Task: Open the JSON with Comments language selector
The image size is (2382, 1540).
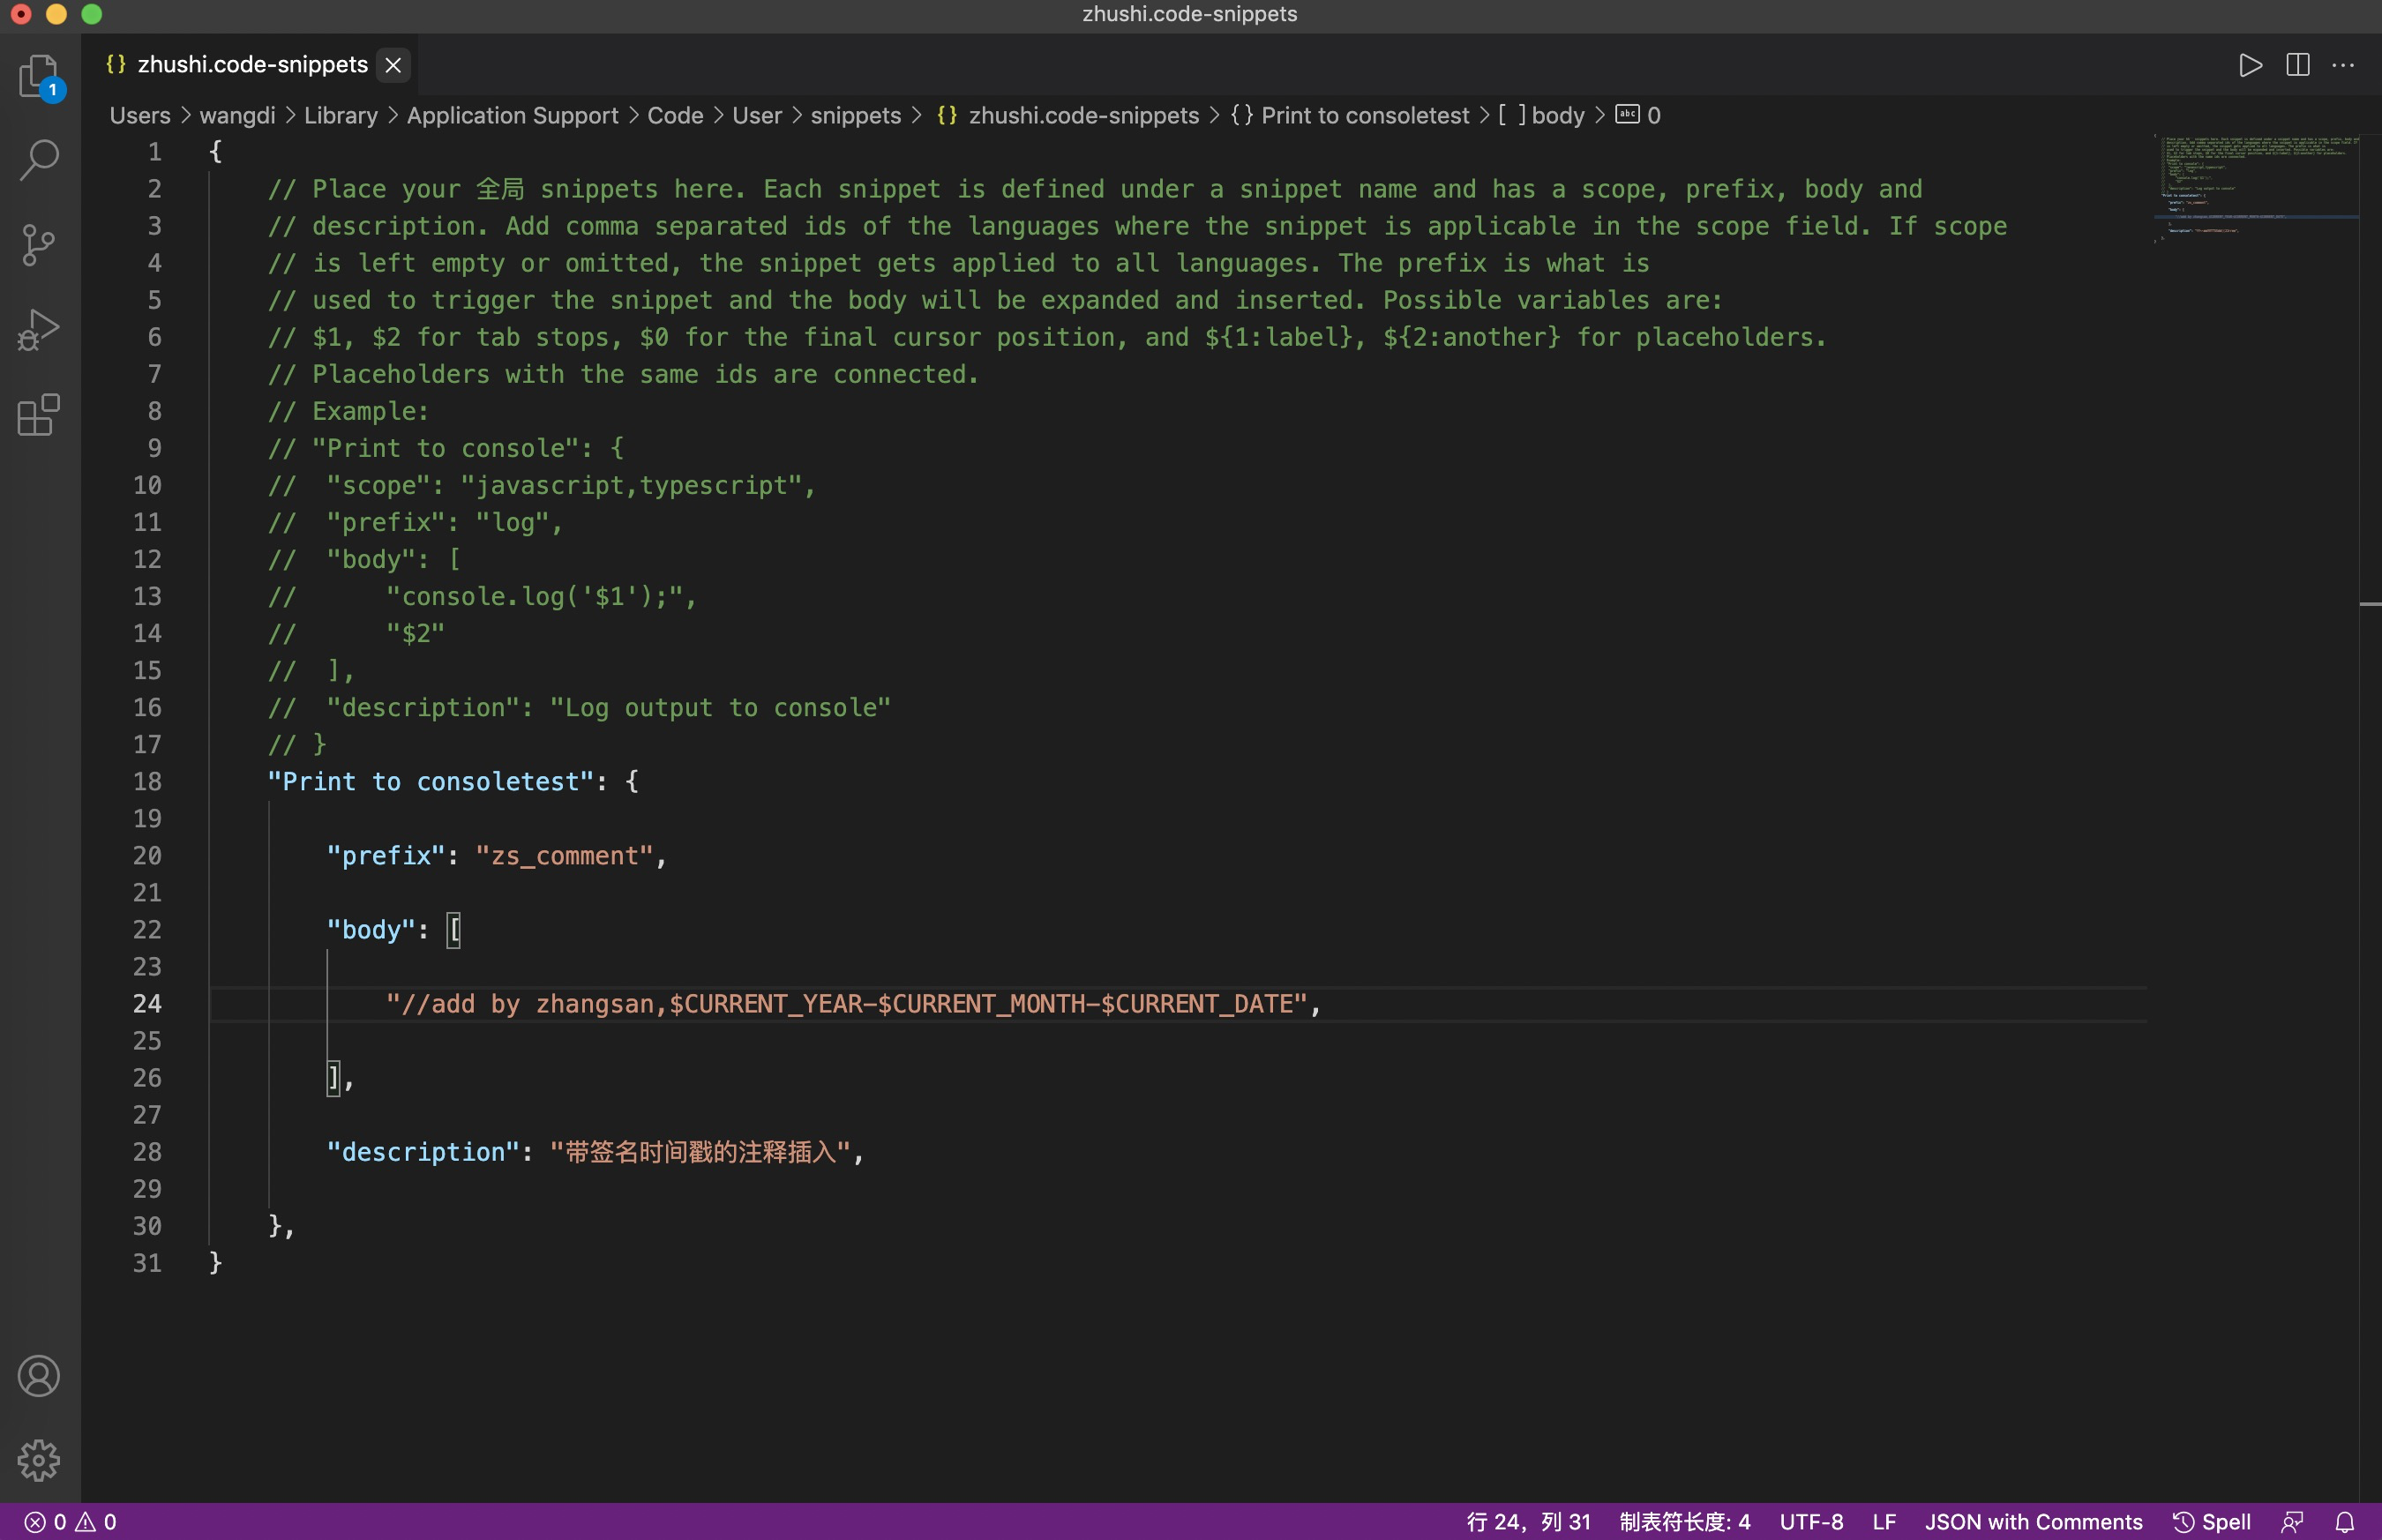Action: click(2033, 1522)
